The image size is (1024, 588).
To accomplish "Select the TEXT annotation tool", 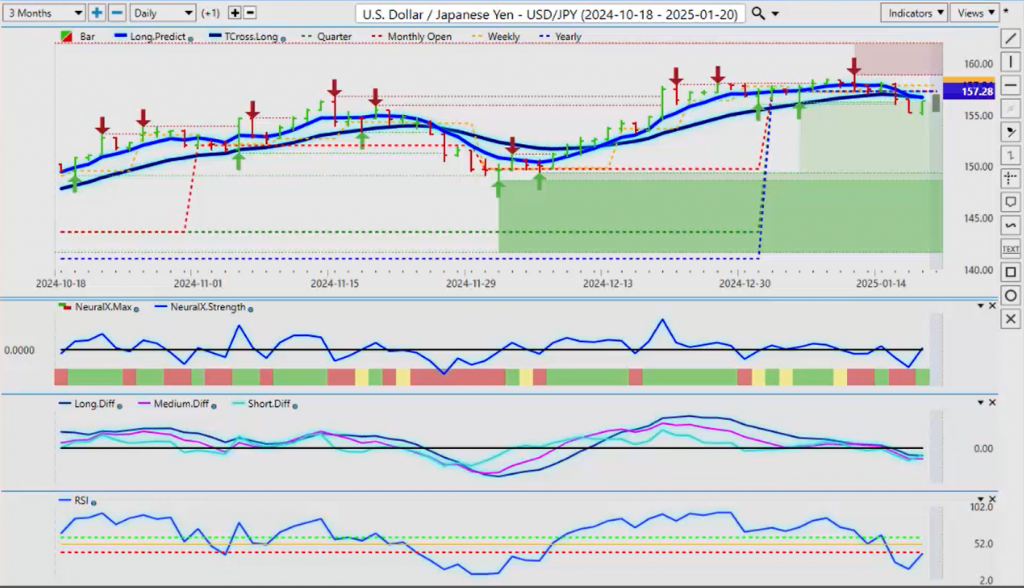I will [x=1010, y=249].
